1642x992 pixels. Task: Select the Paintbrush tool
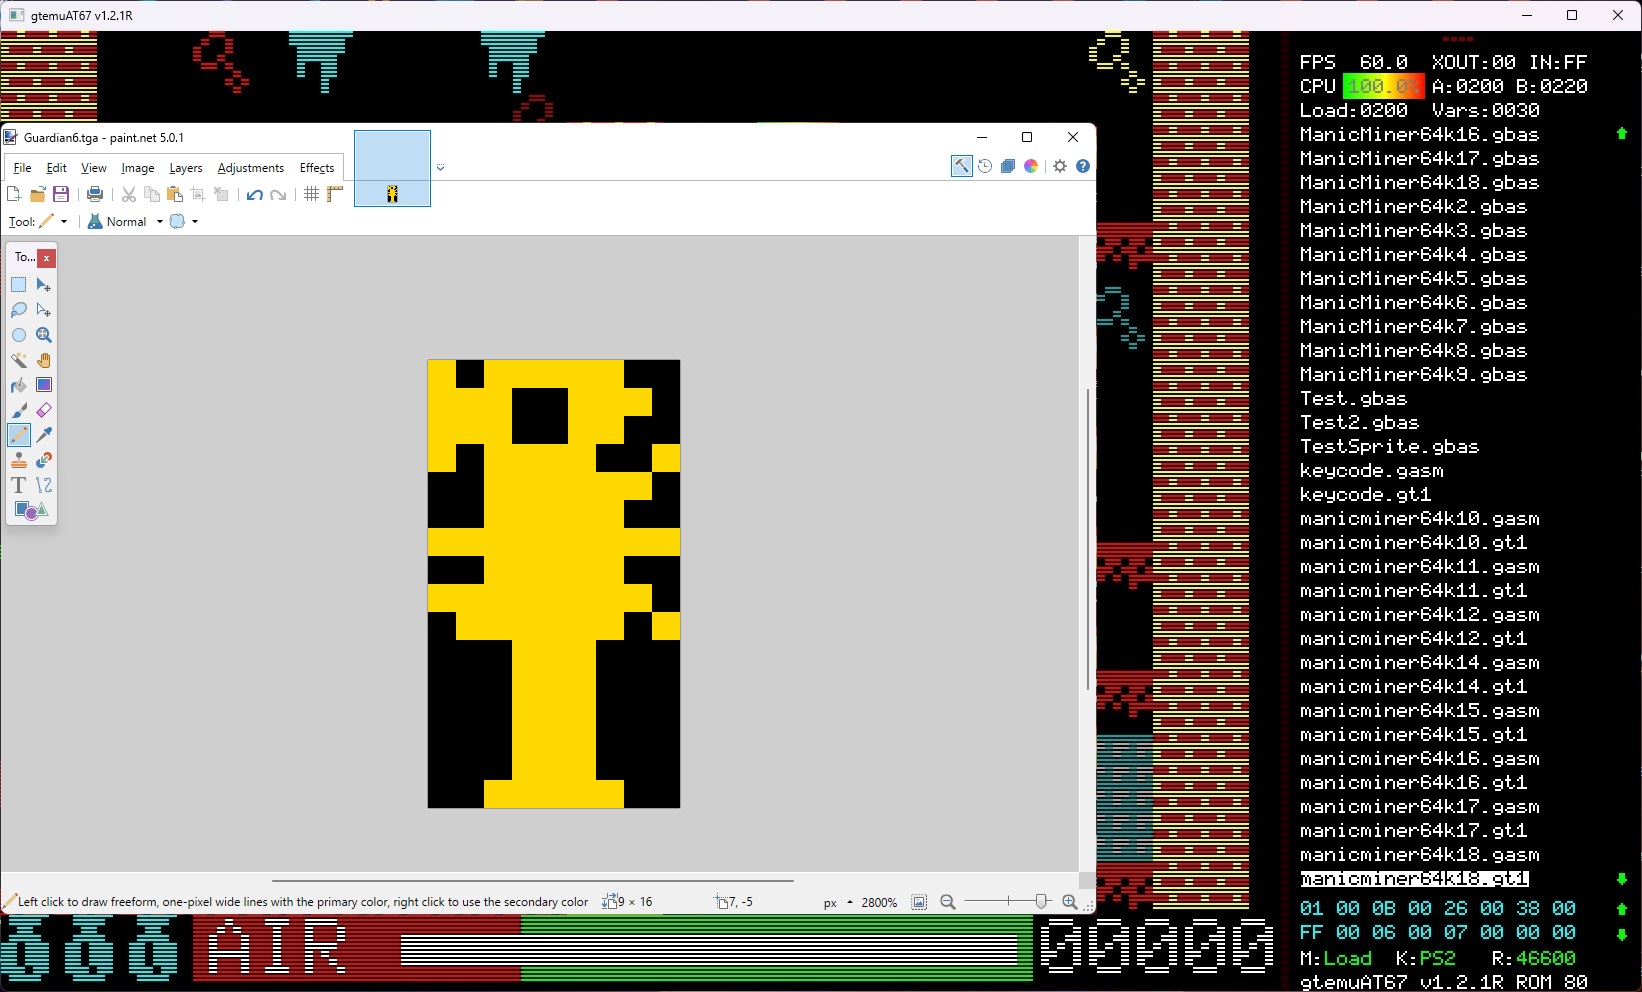tap(19, 410)
